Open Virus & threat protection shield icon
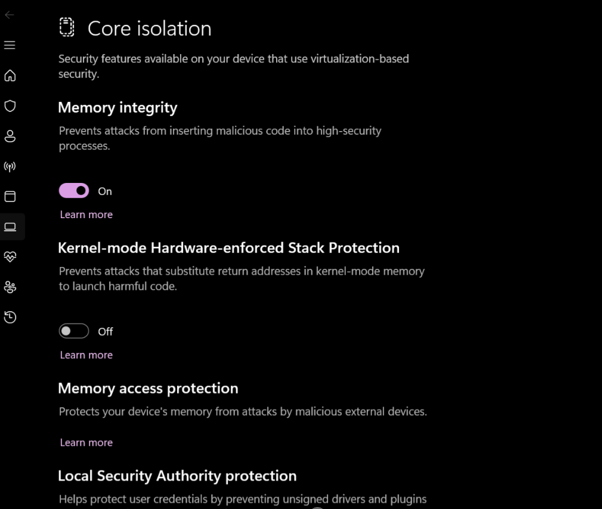Viewport: 602px width, 509px height. [10, 106]
